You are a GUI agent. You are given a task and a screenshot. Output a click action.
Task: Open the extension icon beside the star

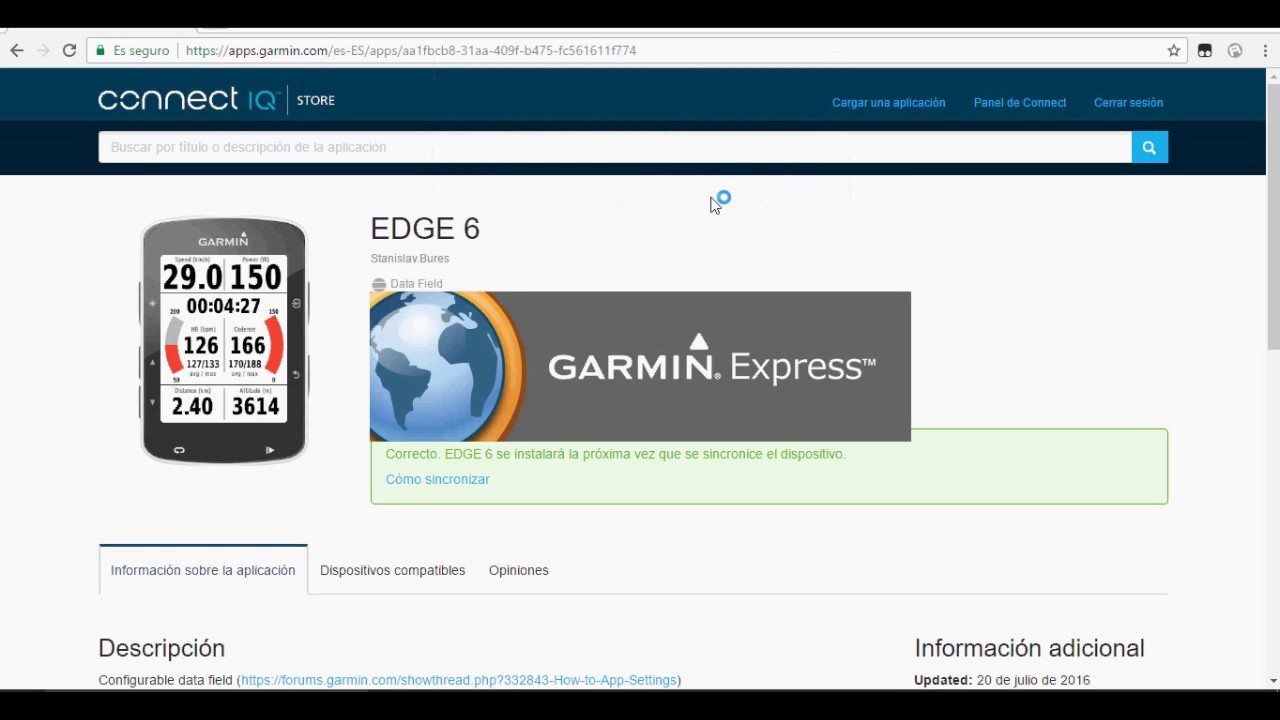1205,50
